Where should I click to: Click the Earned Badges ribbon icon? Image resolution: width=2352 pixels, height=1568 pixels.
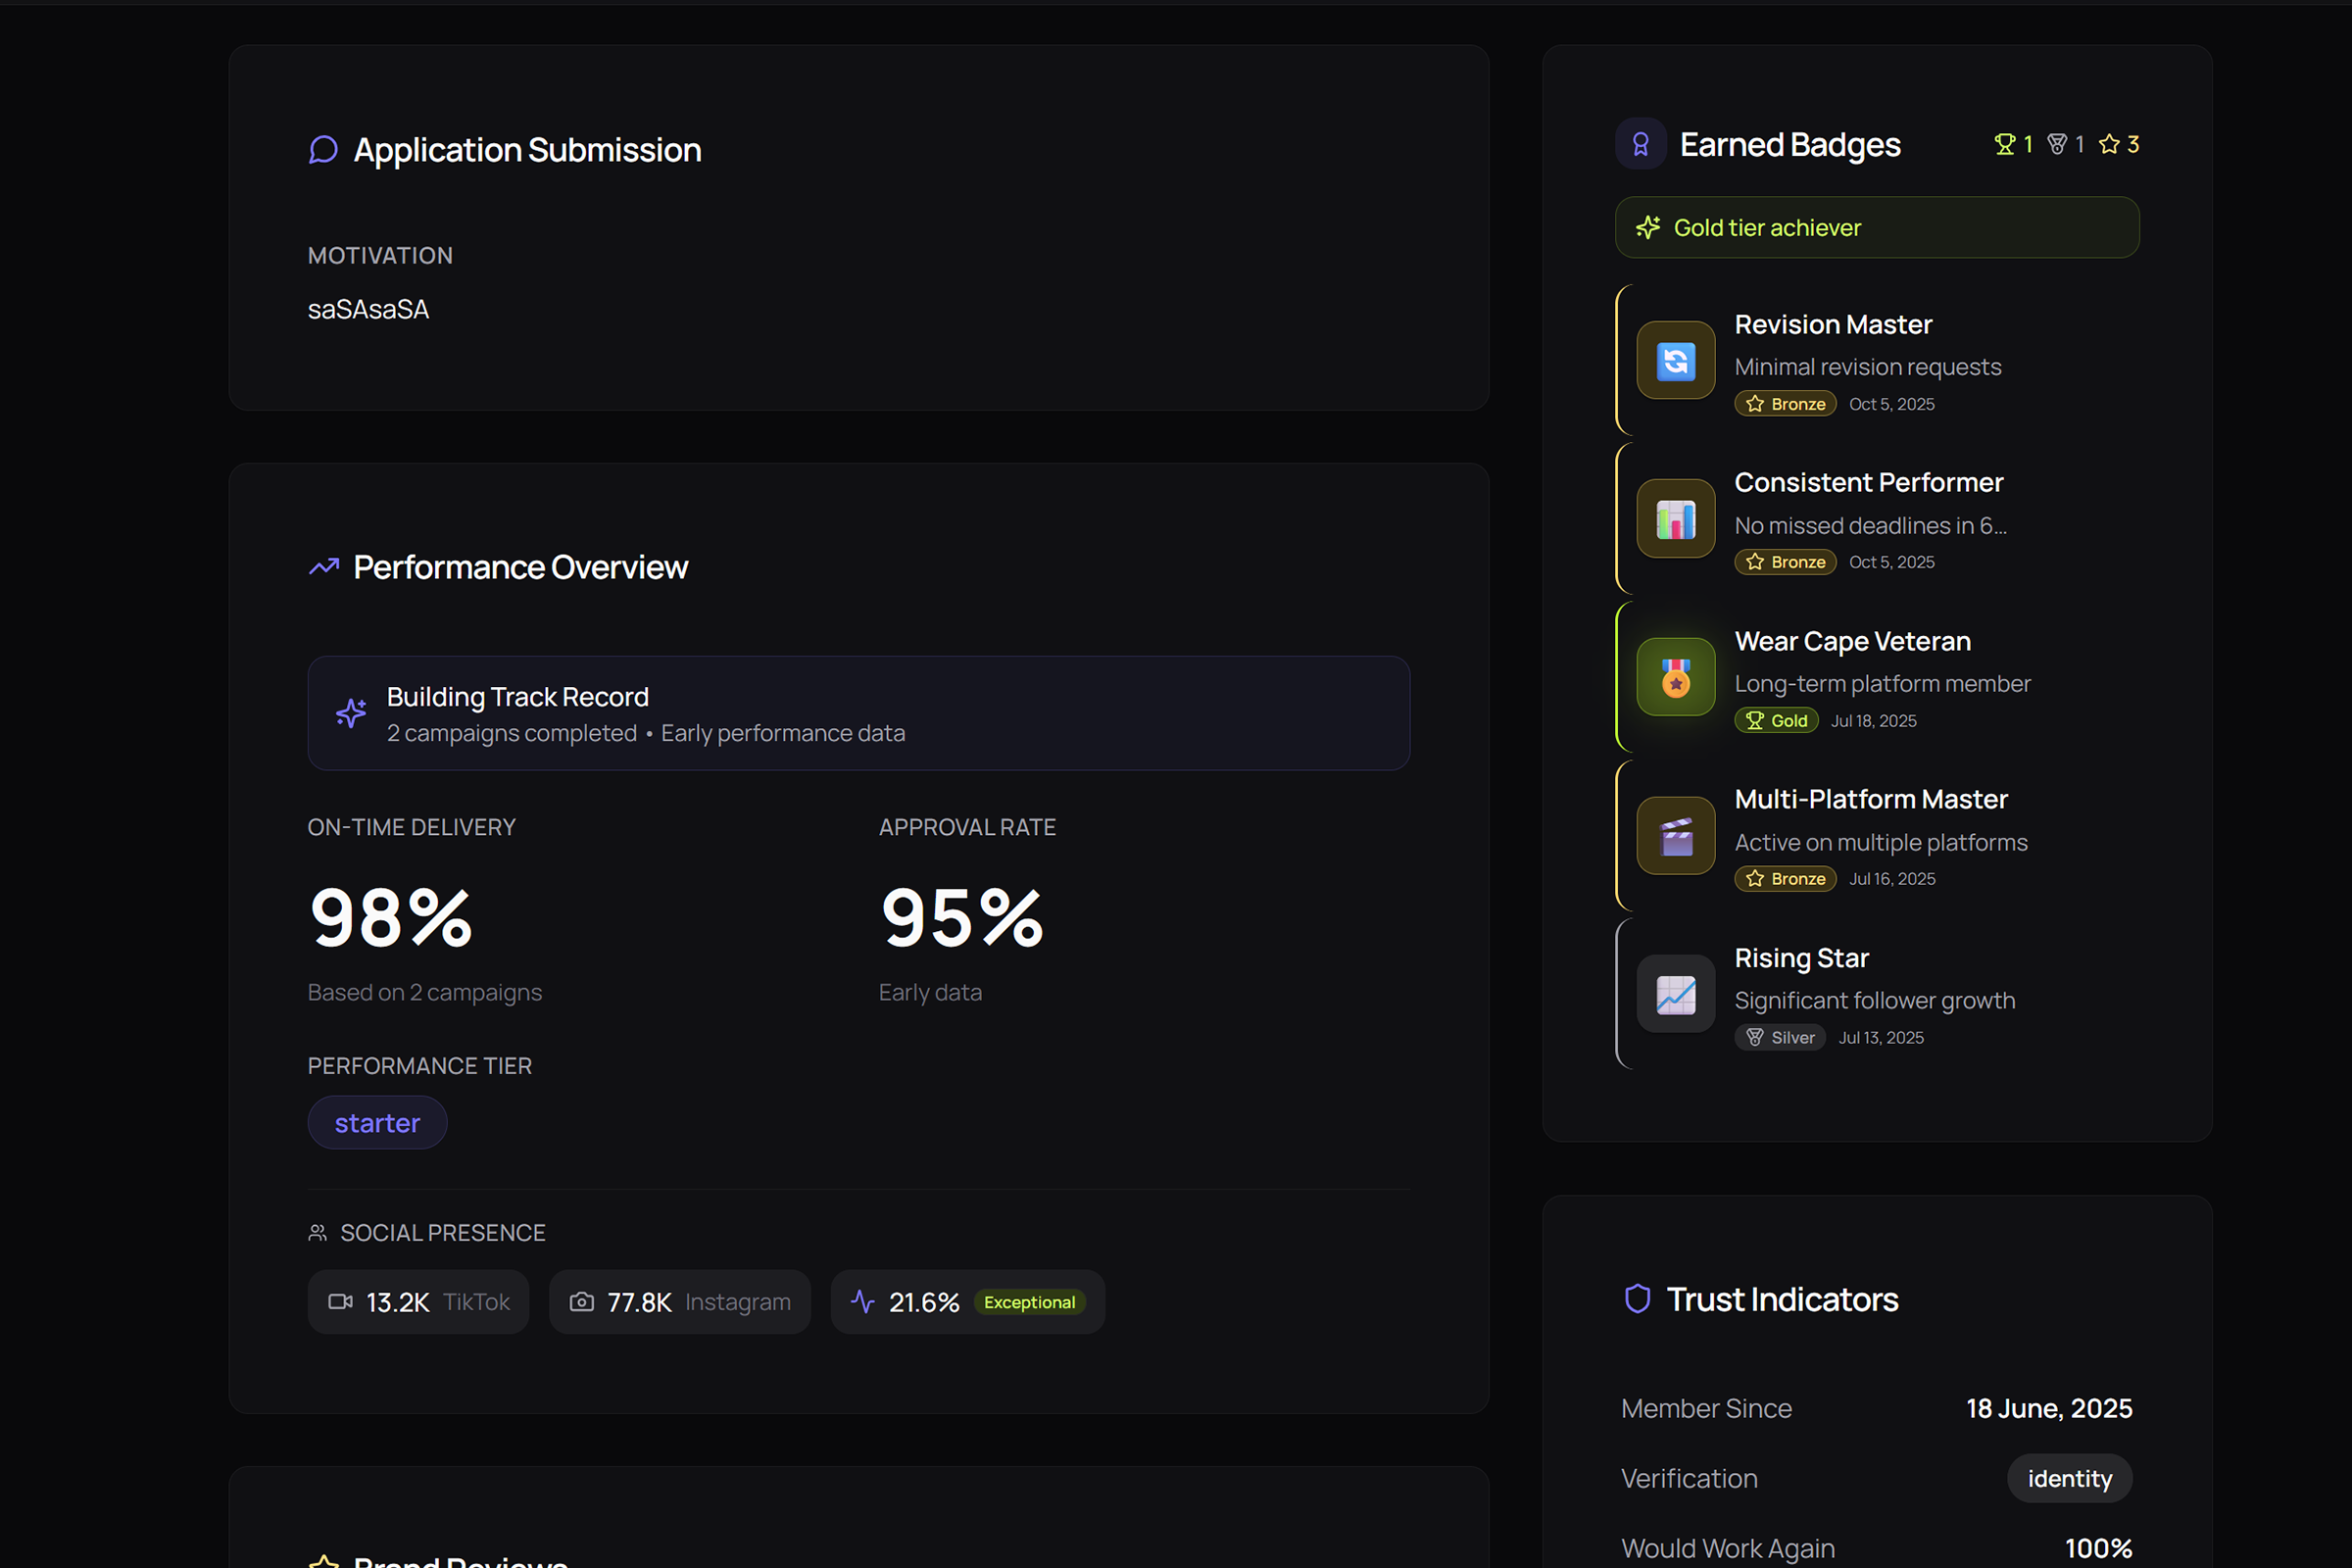(1640, 143)
